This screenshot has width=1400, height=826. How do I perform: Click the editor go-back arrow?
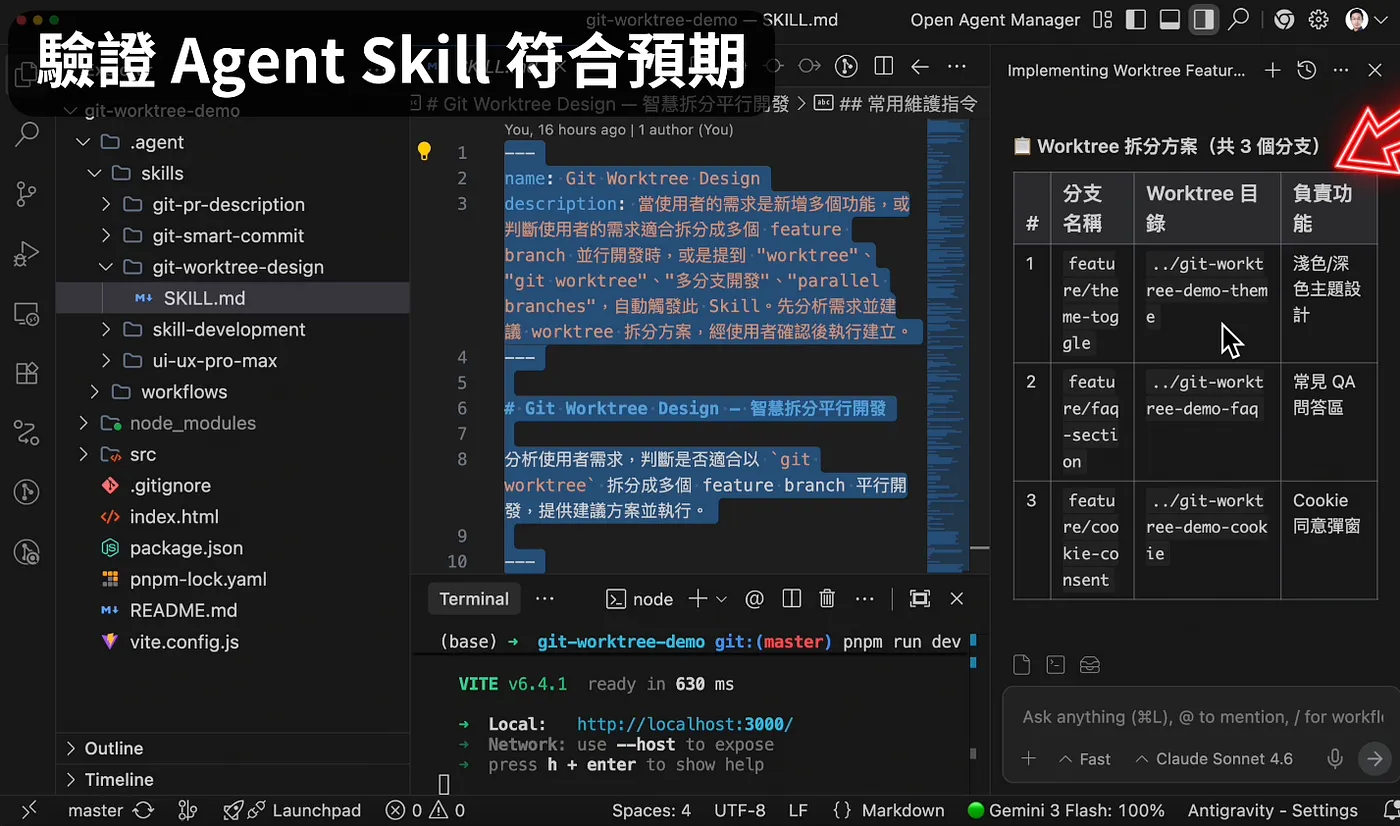(920, 66)
